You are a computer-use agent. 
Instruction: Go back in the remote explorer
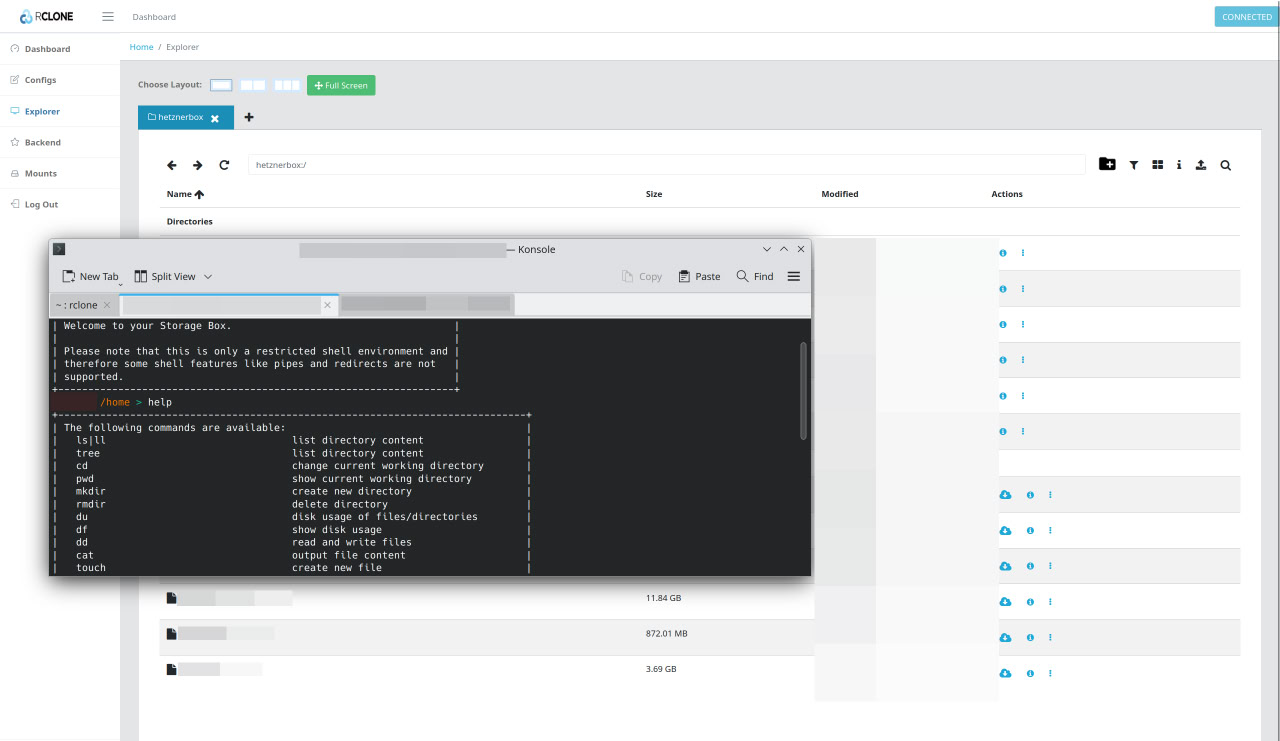point(172,165)
